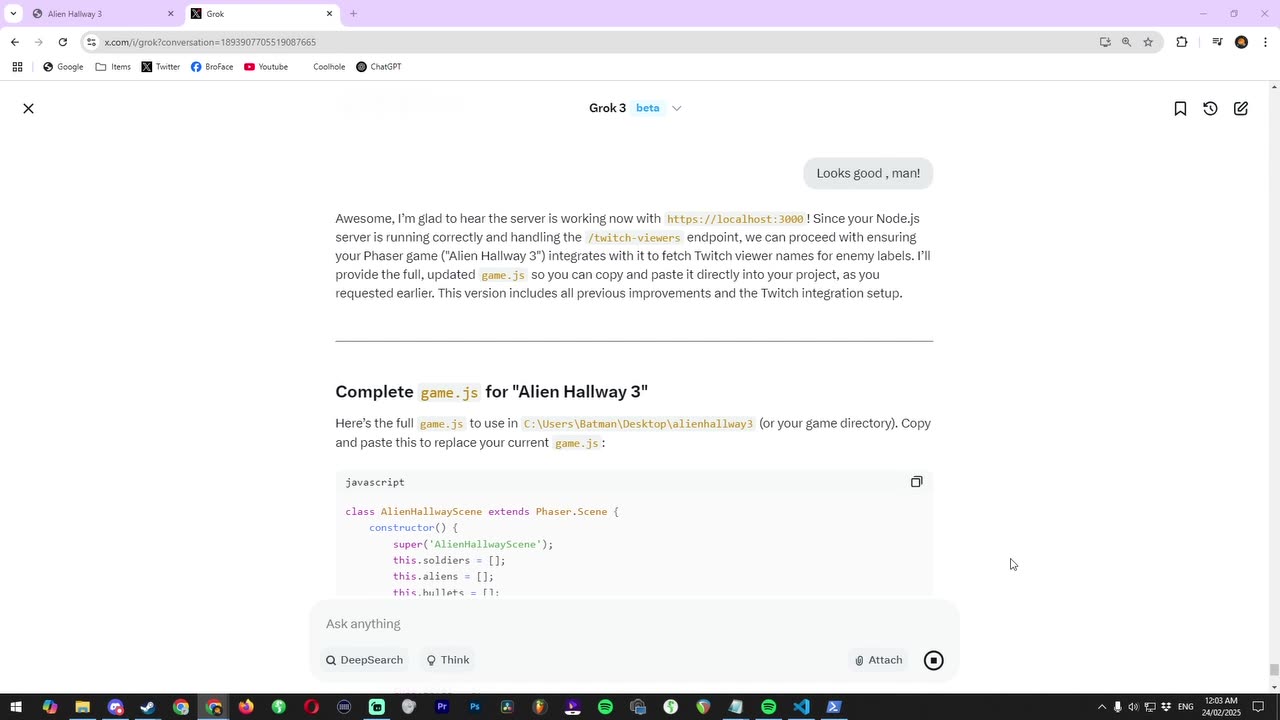Image resolution: width=1280 pixels, height=720 pixels.
Task: Open a new browser tab
Action: [353, 14]
